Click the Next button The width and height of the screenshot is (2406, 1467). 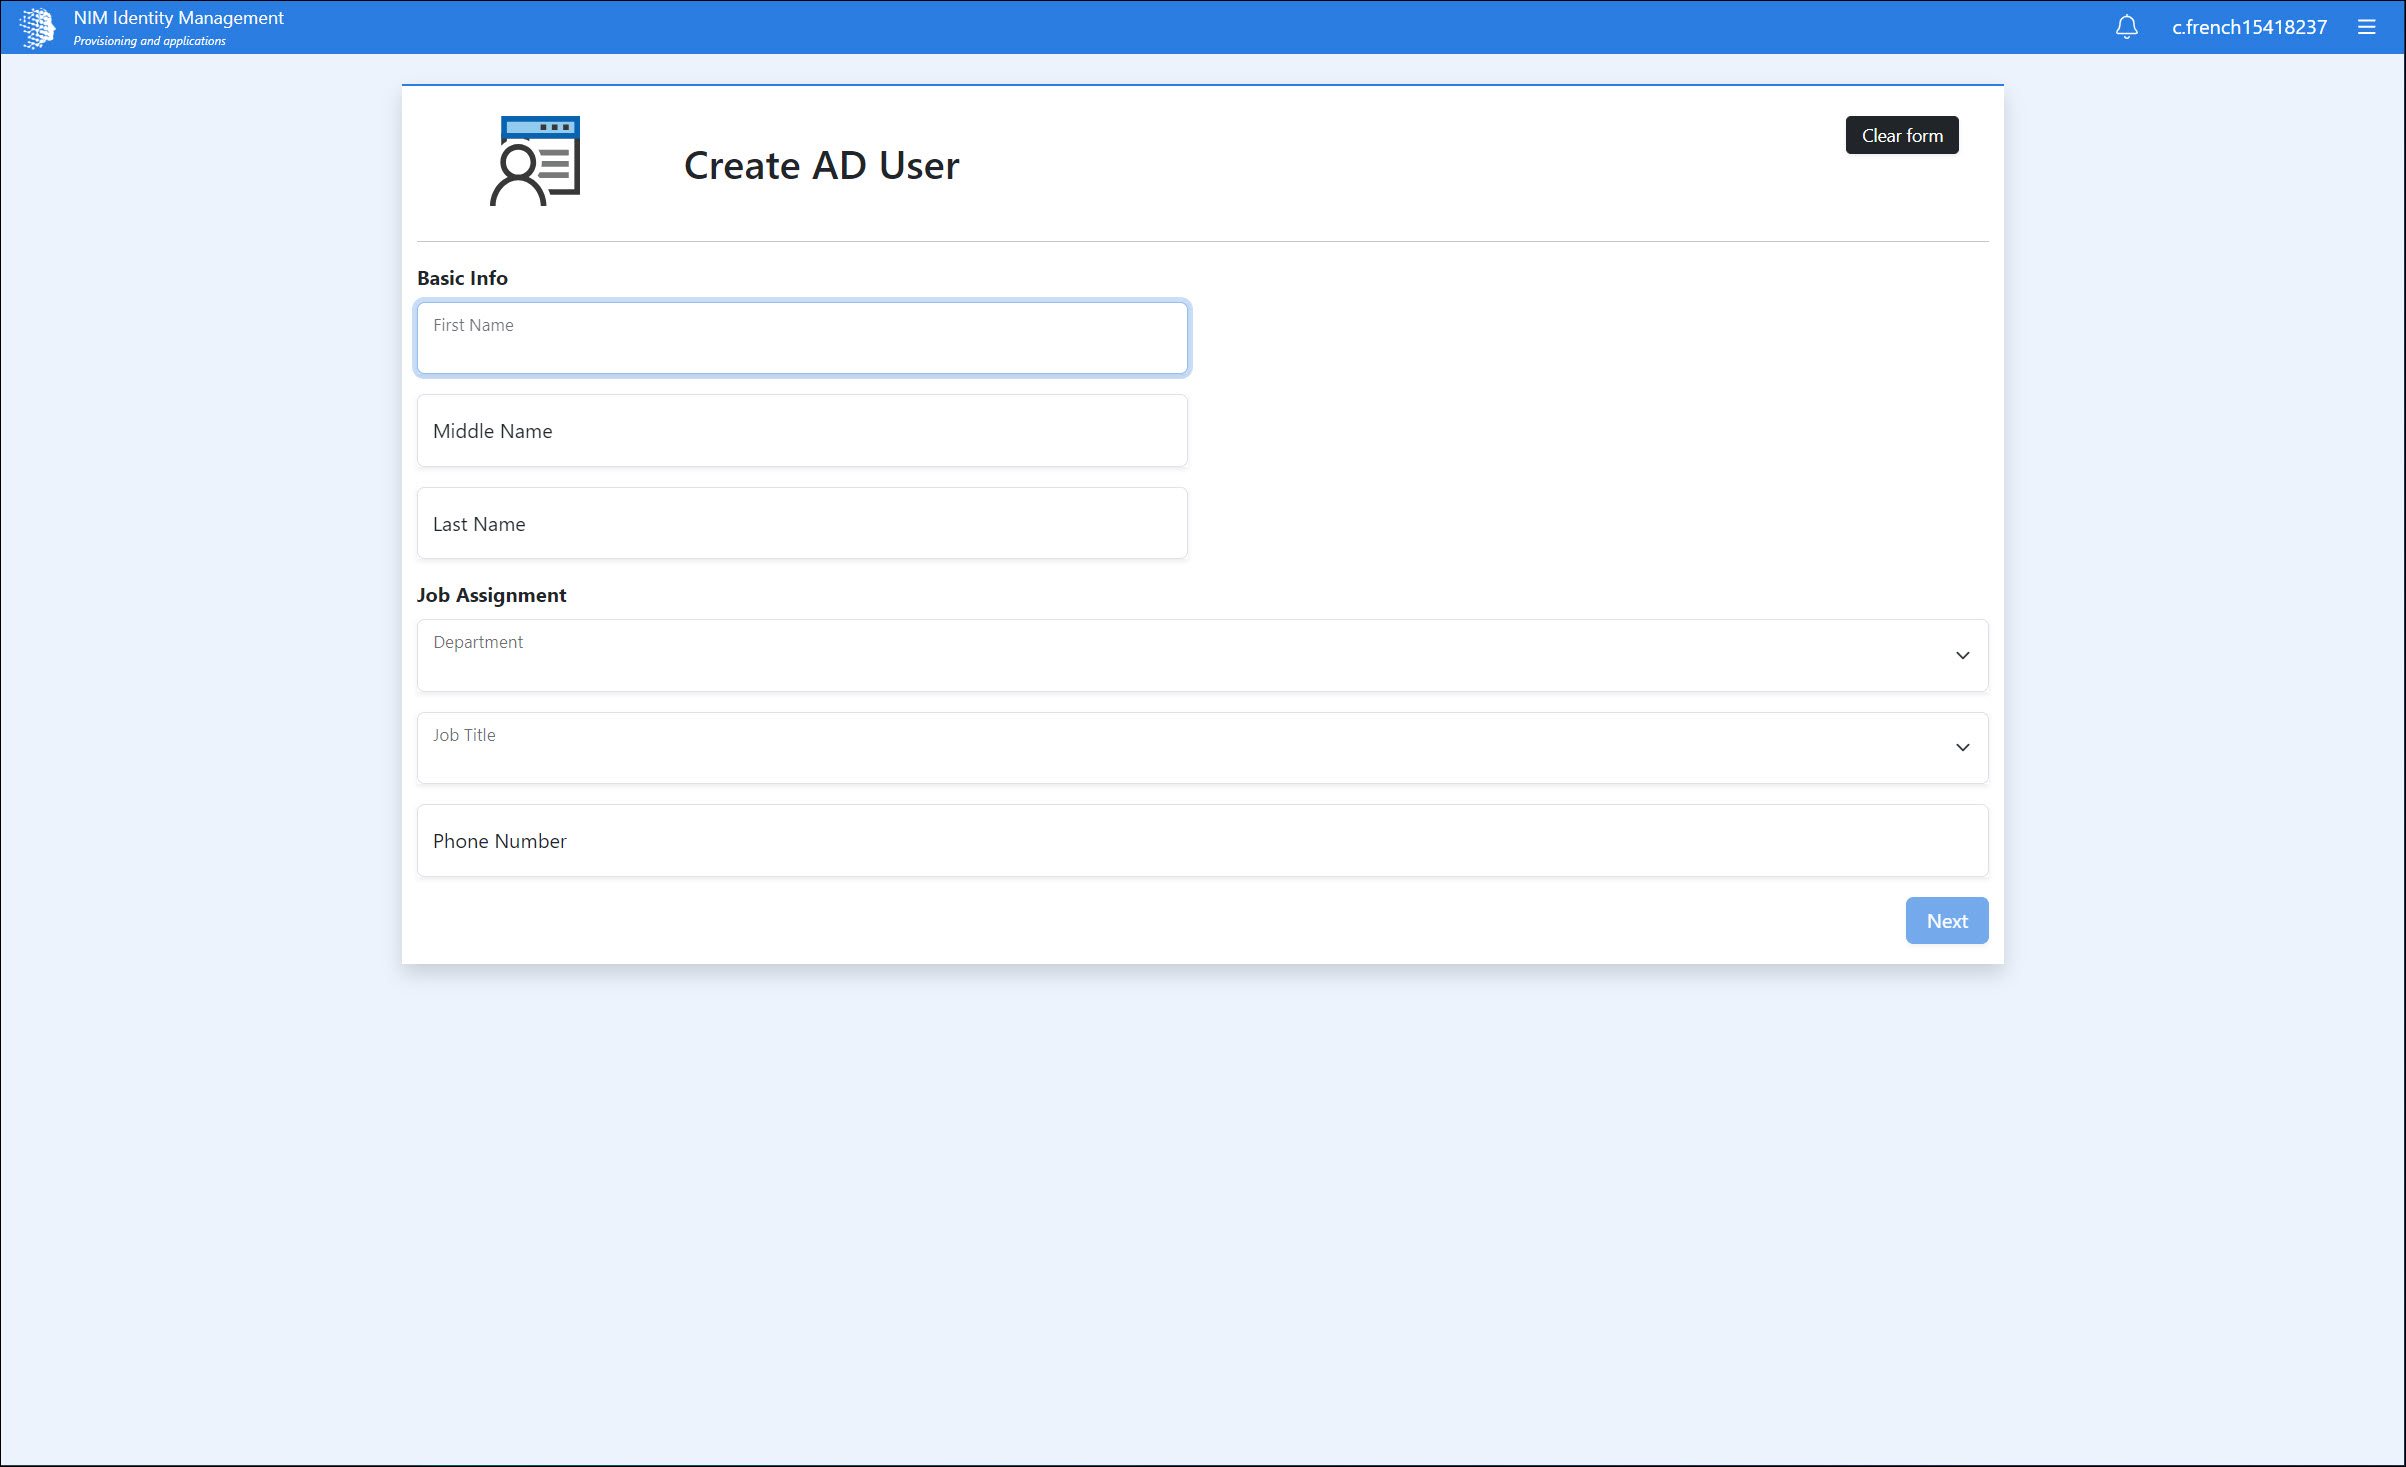click(x=1946, y=921)
